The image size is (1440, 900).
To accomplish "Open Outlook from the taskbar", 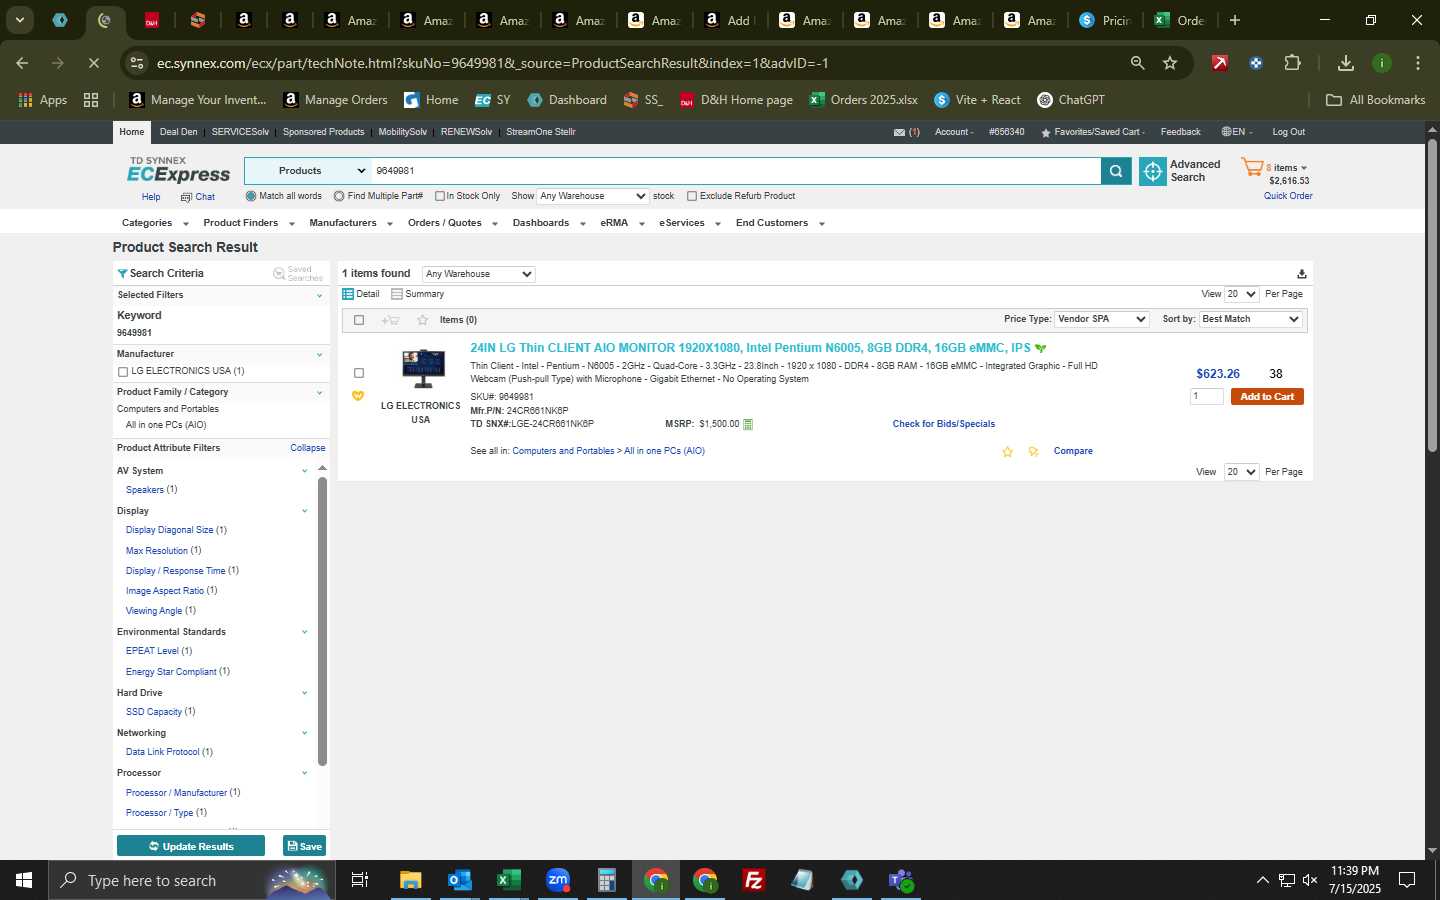I will [x=460, y=880].
